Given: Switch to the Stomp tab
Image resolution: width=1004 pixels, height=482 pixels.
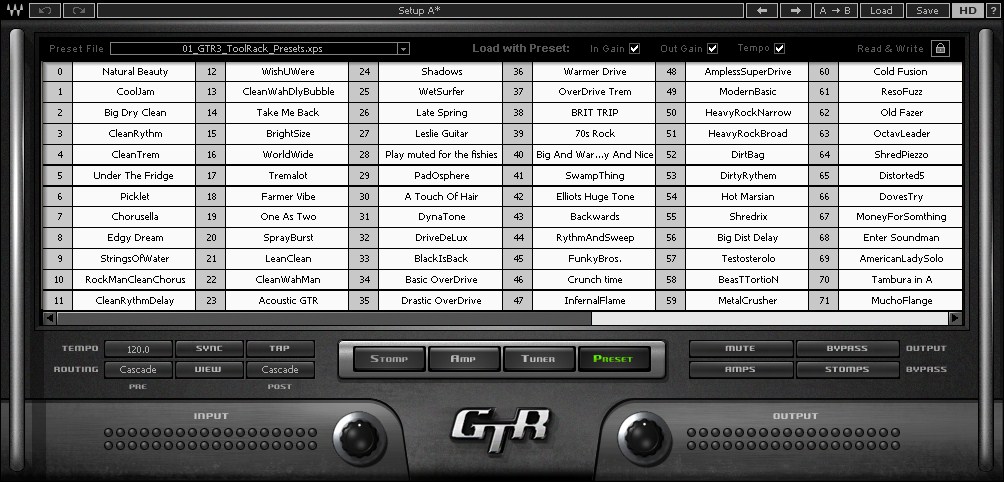Looking at the screenshot, I should coord(381,359).
